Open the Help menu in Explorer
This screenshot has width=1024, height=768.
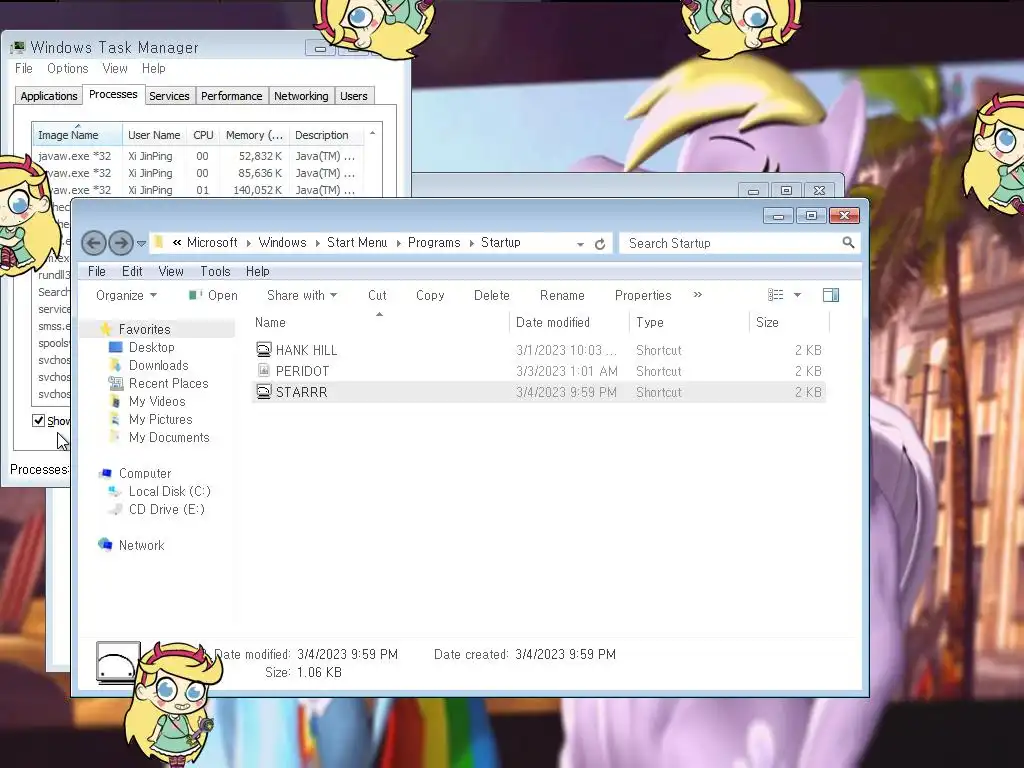[x=257, y=271]
